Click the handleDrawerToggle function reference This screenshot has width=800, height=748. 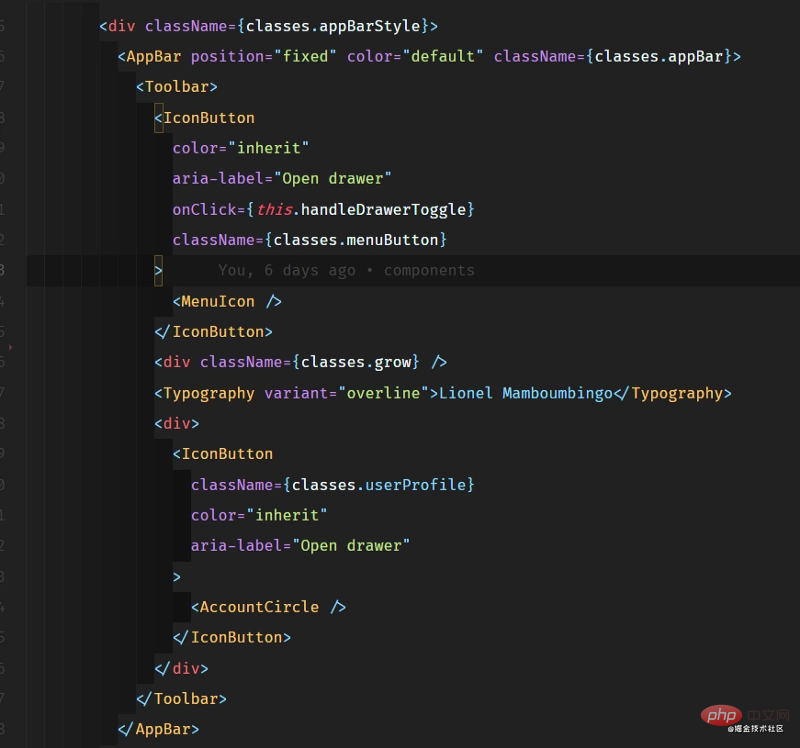(380, 209)
